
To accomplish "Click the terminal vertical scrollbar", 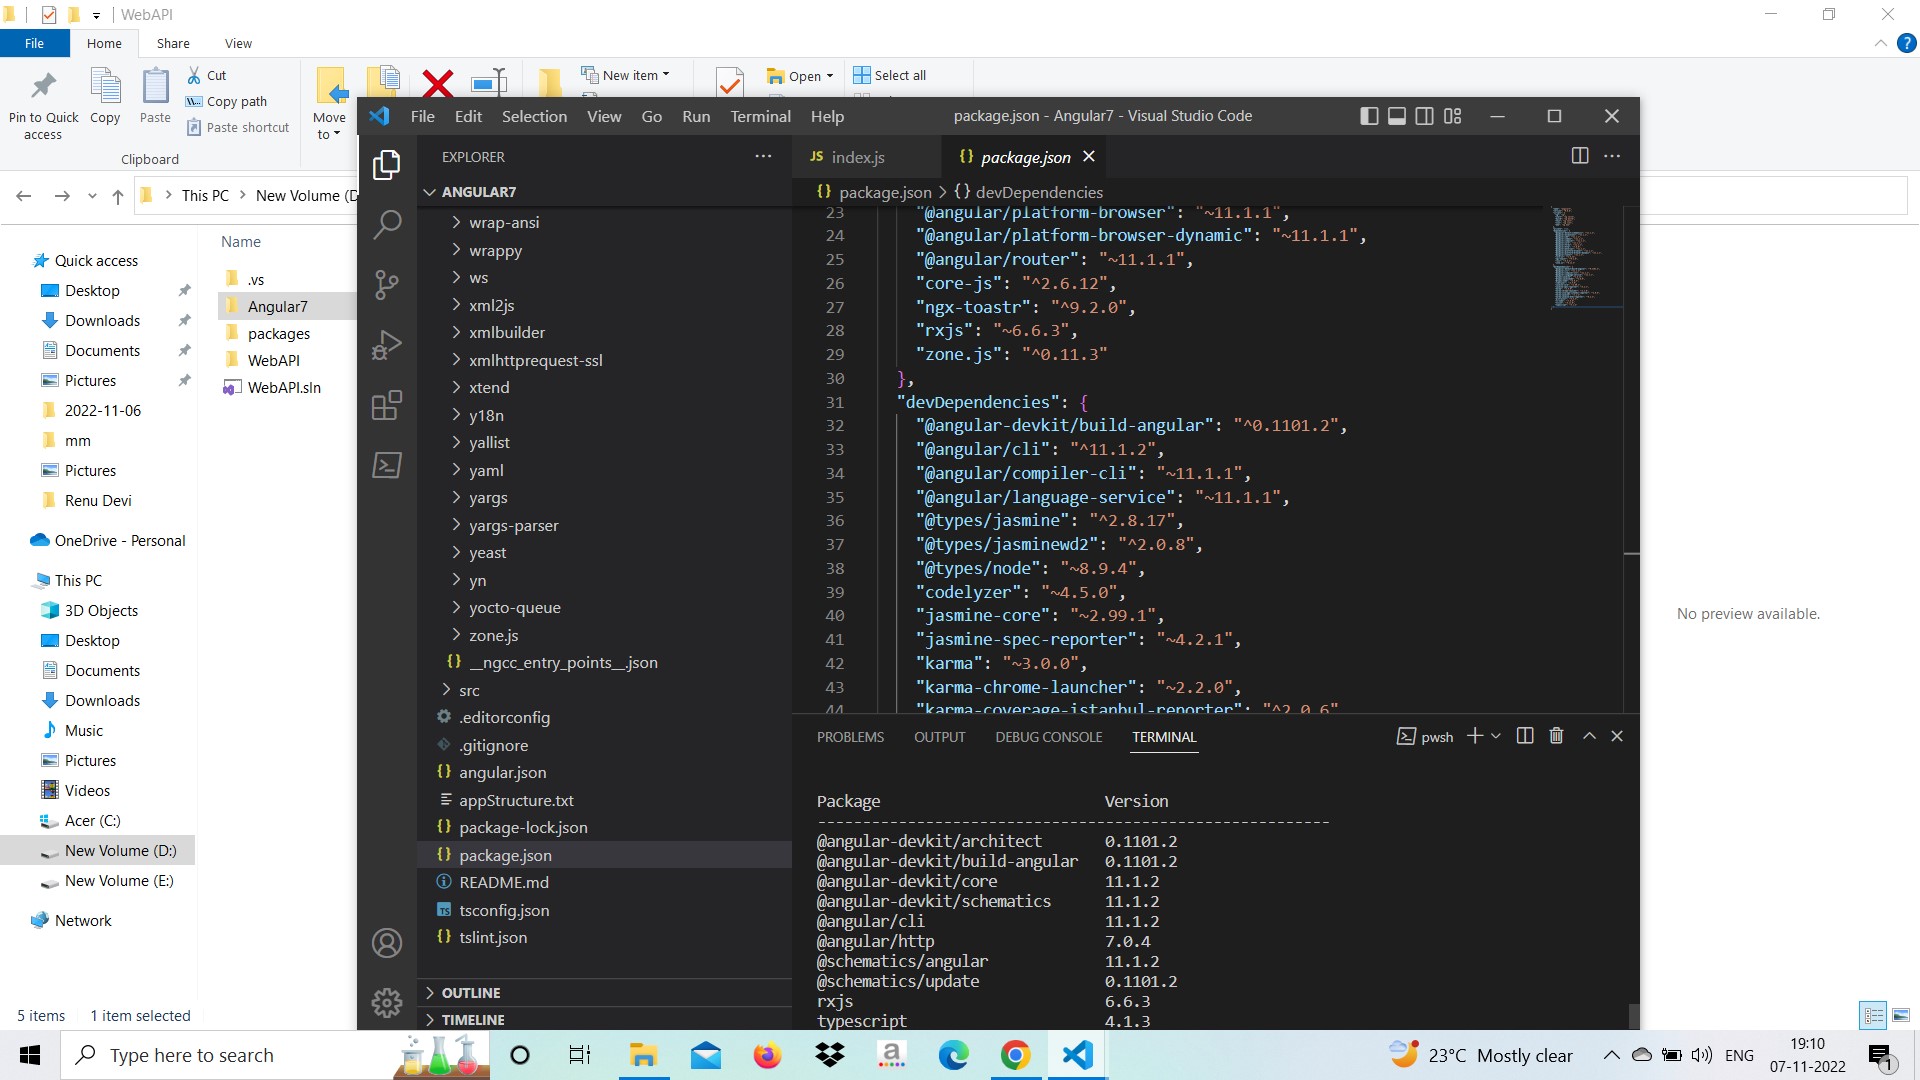I will pos(1634,1016).
